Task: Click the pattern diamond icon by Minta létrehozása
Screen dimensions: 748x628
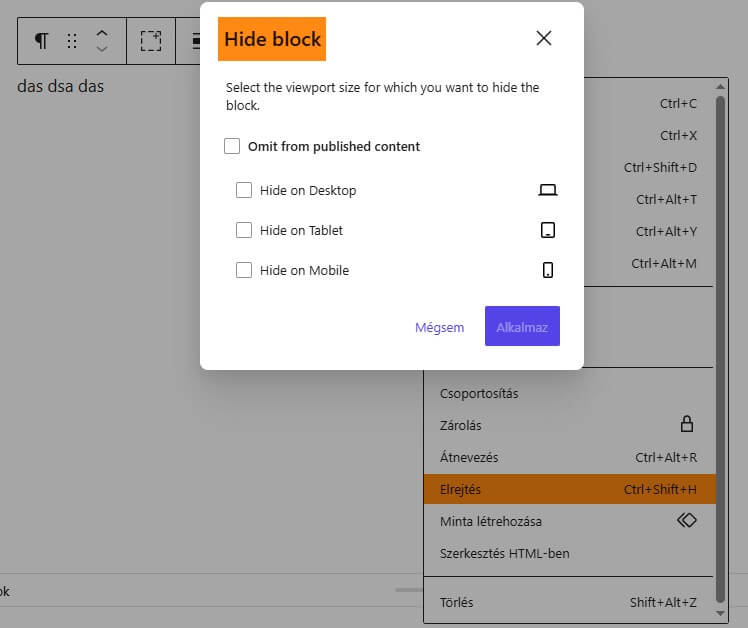Action: pos(686,520)
